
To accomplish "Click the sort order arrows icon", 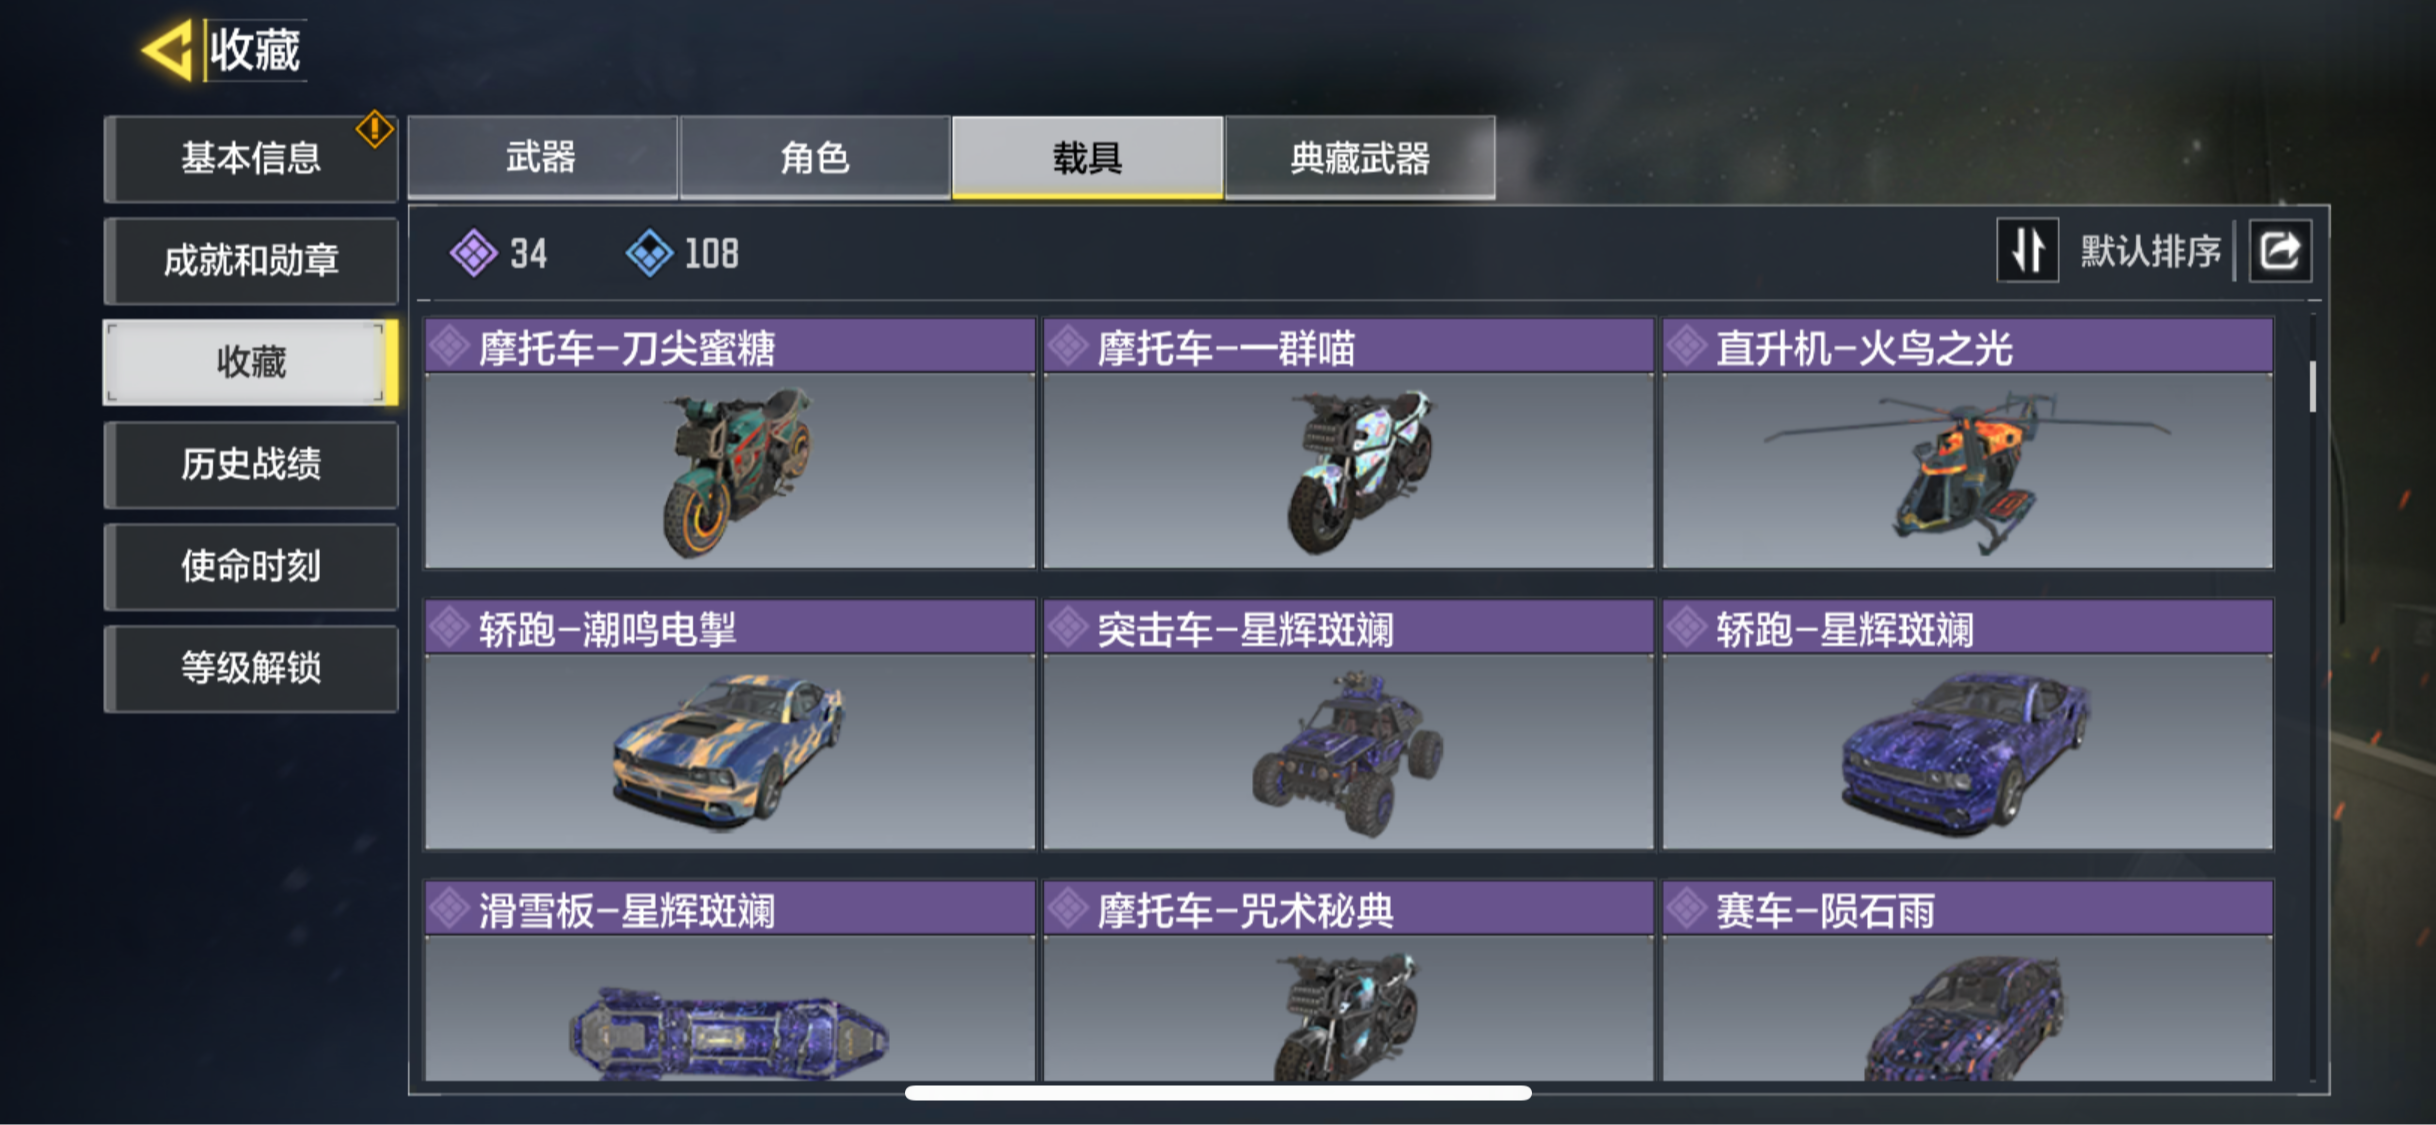I will click(x=2027, y=250).
